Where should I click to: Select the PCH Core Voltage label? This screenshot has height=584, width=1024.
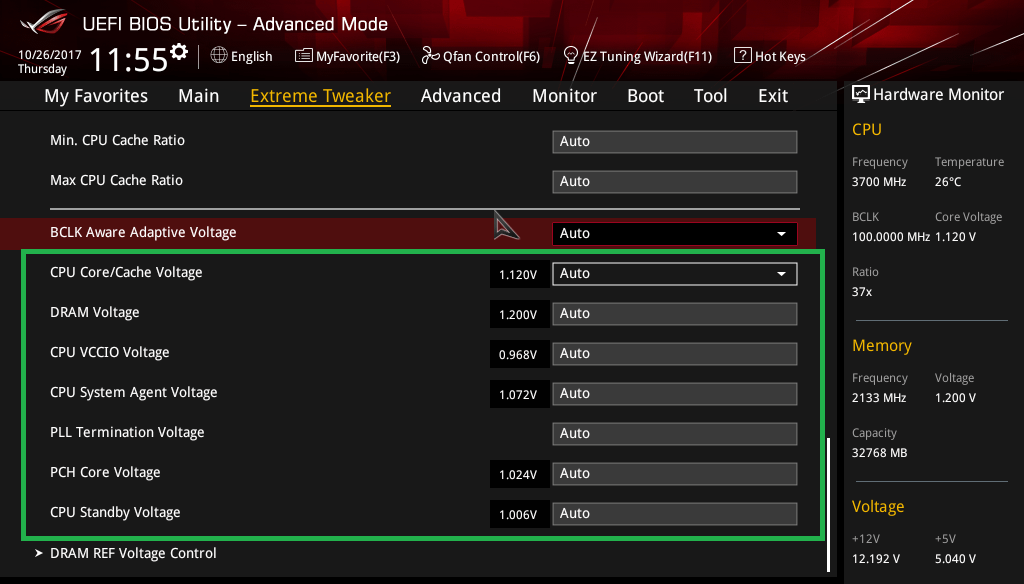pos(105,472)
